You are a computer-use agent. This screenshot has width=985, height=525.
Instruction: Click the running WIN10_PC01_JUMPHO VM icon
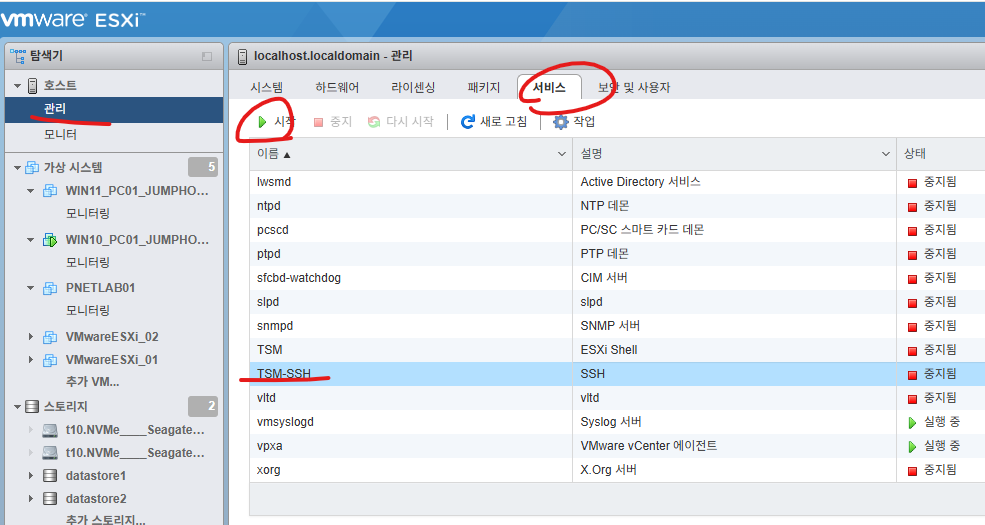tap(50, 240)
